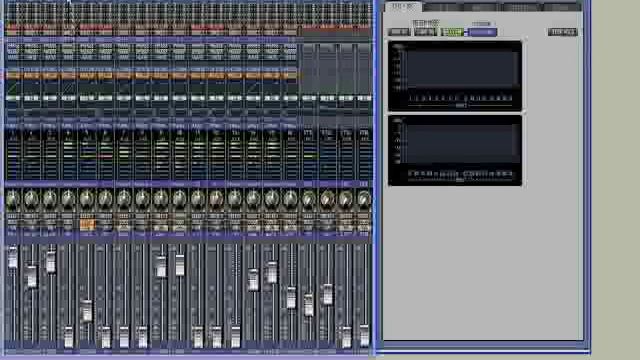Click the channel 18 pan knob
640x360 pixels.
pyautogui.click(x=327, y=199)
